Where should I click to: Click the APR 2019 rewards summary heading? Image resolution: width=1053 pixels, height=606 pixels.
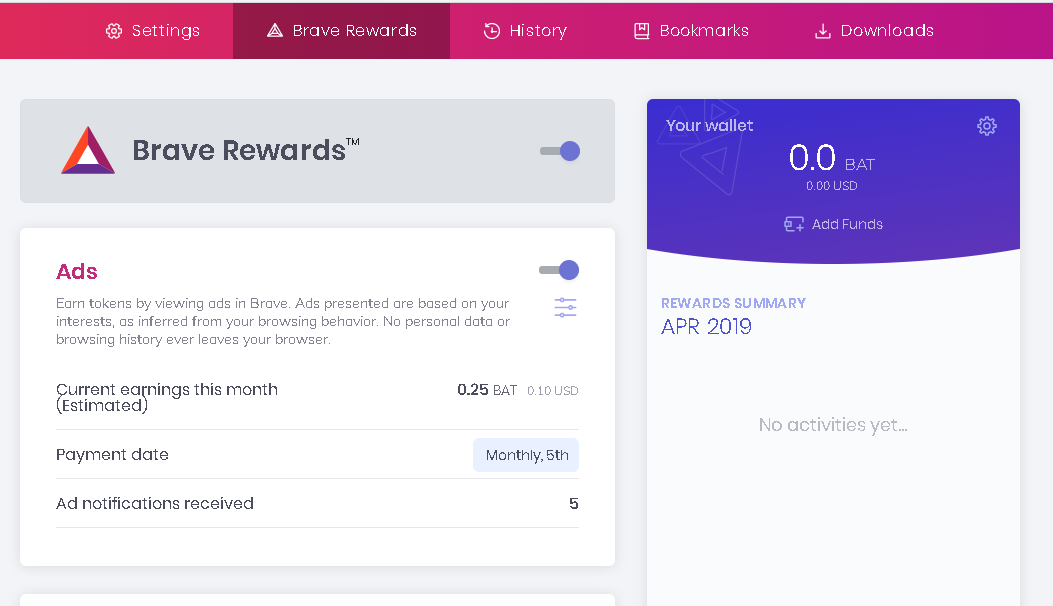coord(706,327)
